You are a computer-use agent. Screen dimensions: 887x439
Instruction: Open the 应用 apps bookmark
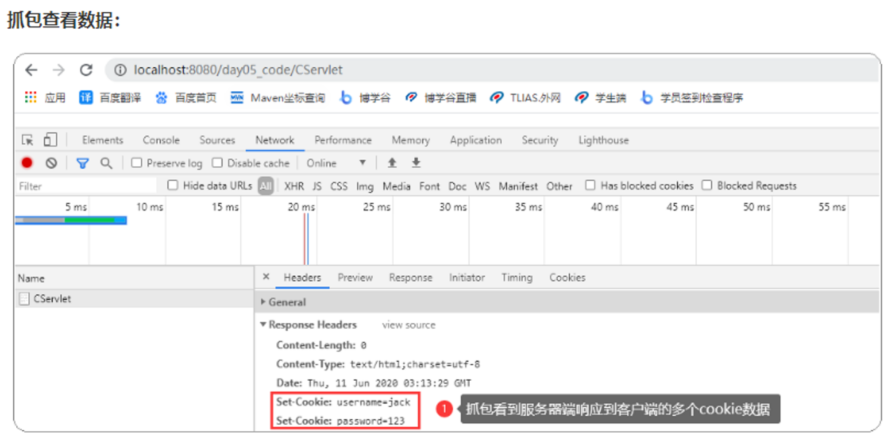45,98
